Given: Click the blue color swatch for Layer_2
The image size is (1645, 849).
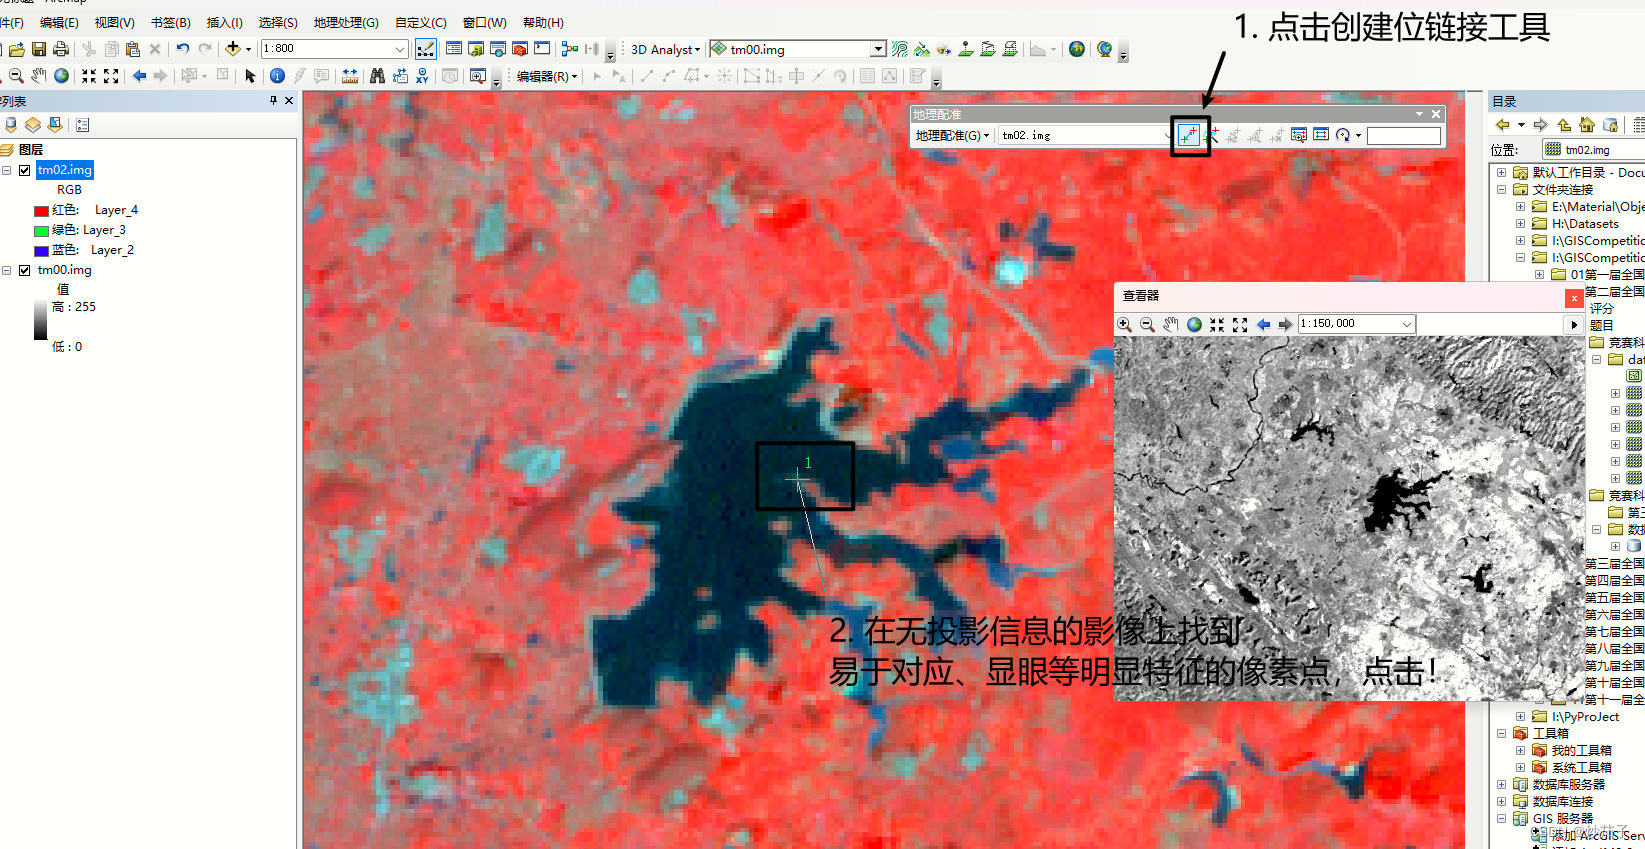Looking at the screenshot, I should pyautogui.click(x=41, y=251).
